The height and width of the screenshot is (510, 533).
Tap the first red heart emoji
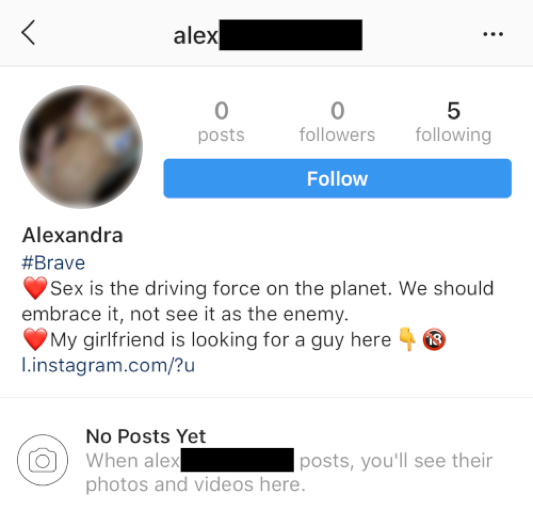35,288
